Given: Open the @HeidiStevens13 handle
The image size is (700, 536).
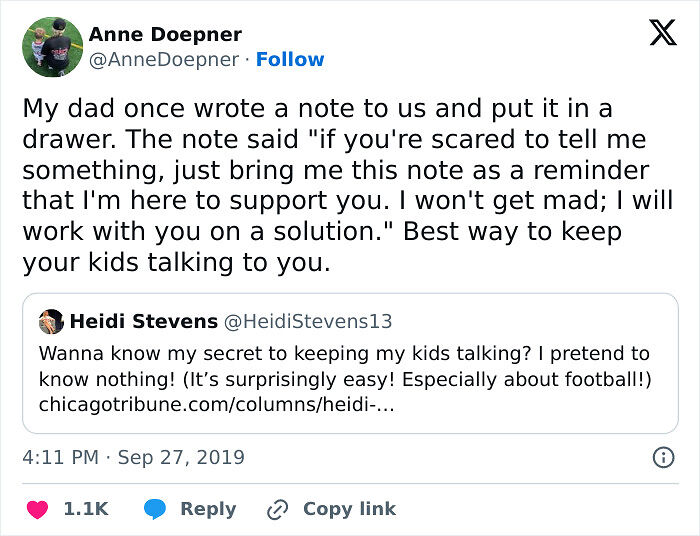Looking at the screenshot, I should (309, 322).
